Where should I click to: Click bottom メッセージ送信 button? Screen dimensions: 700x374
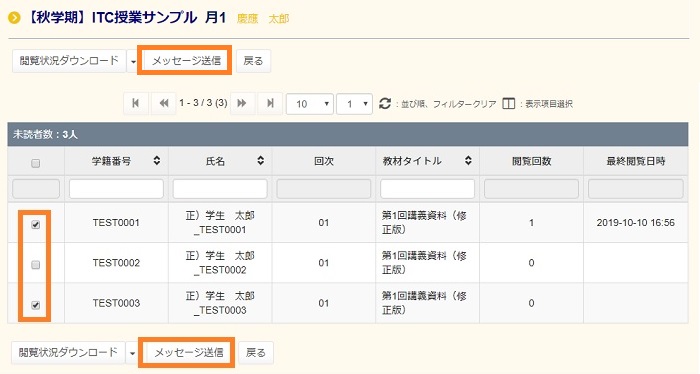click(188, 353)
